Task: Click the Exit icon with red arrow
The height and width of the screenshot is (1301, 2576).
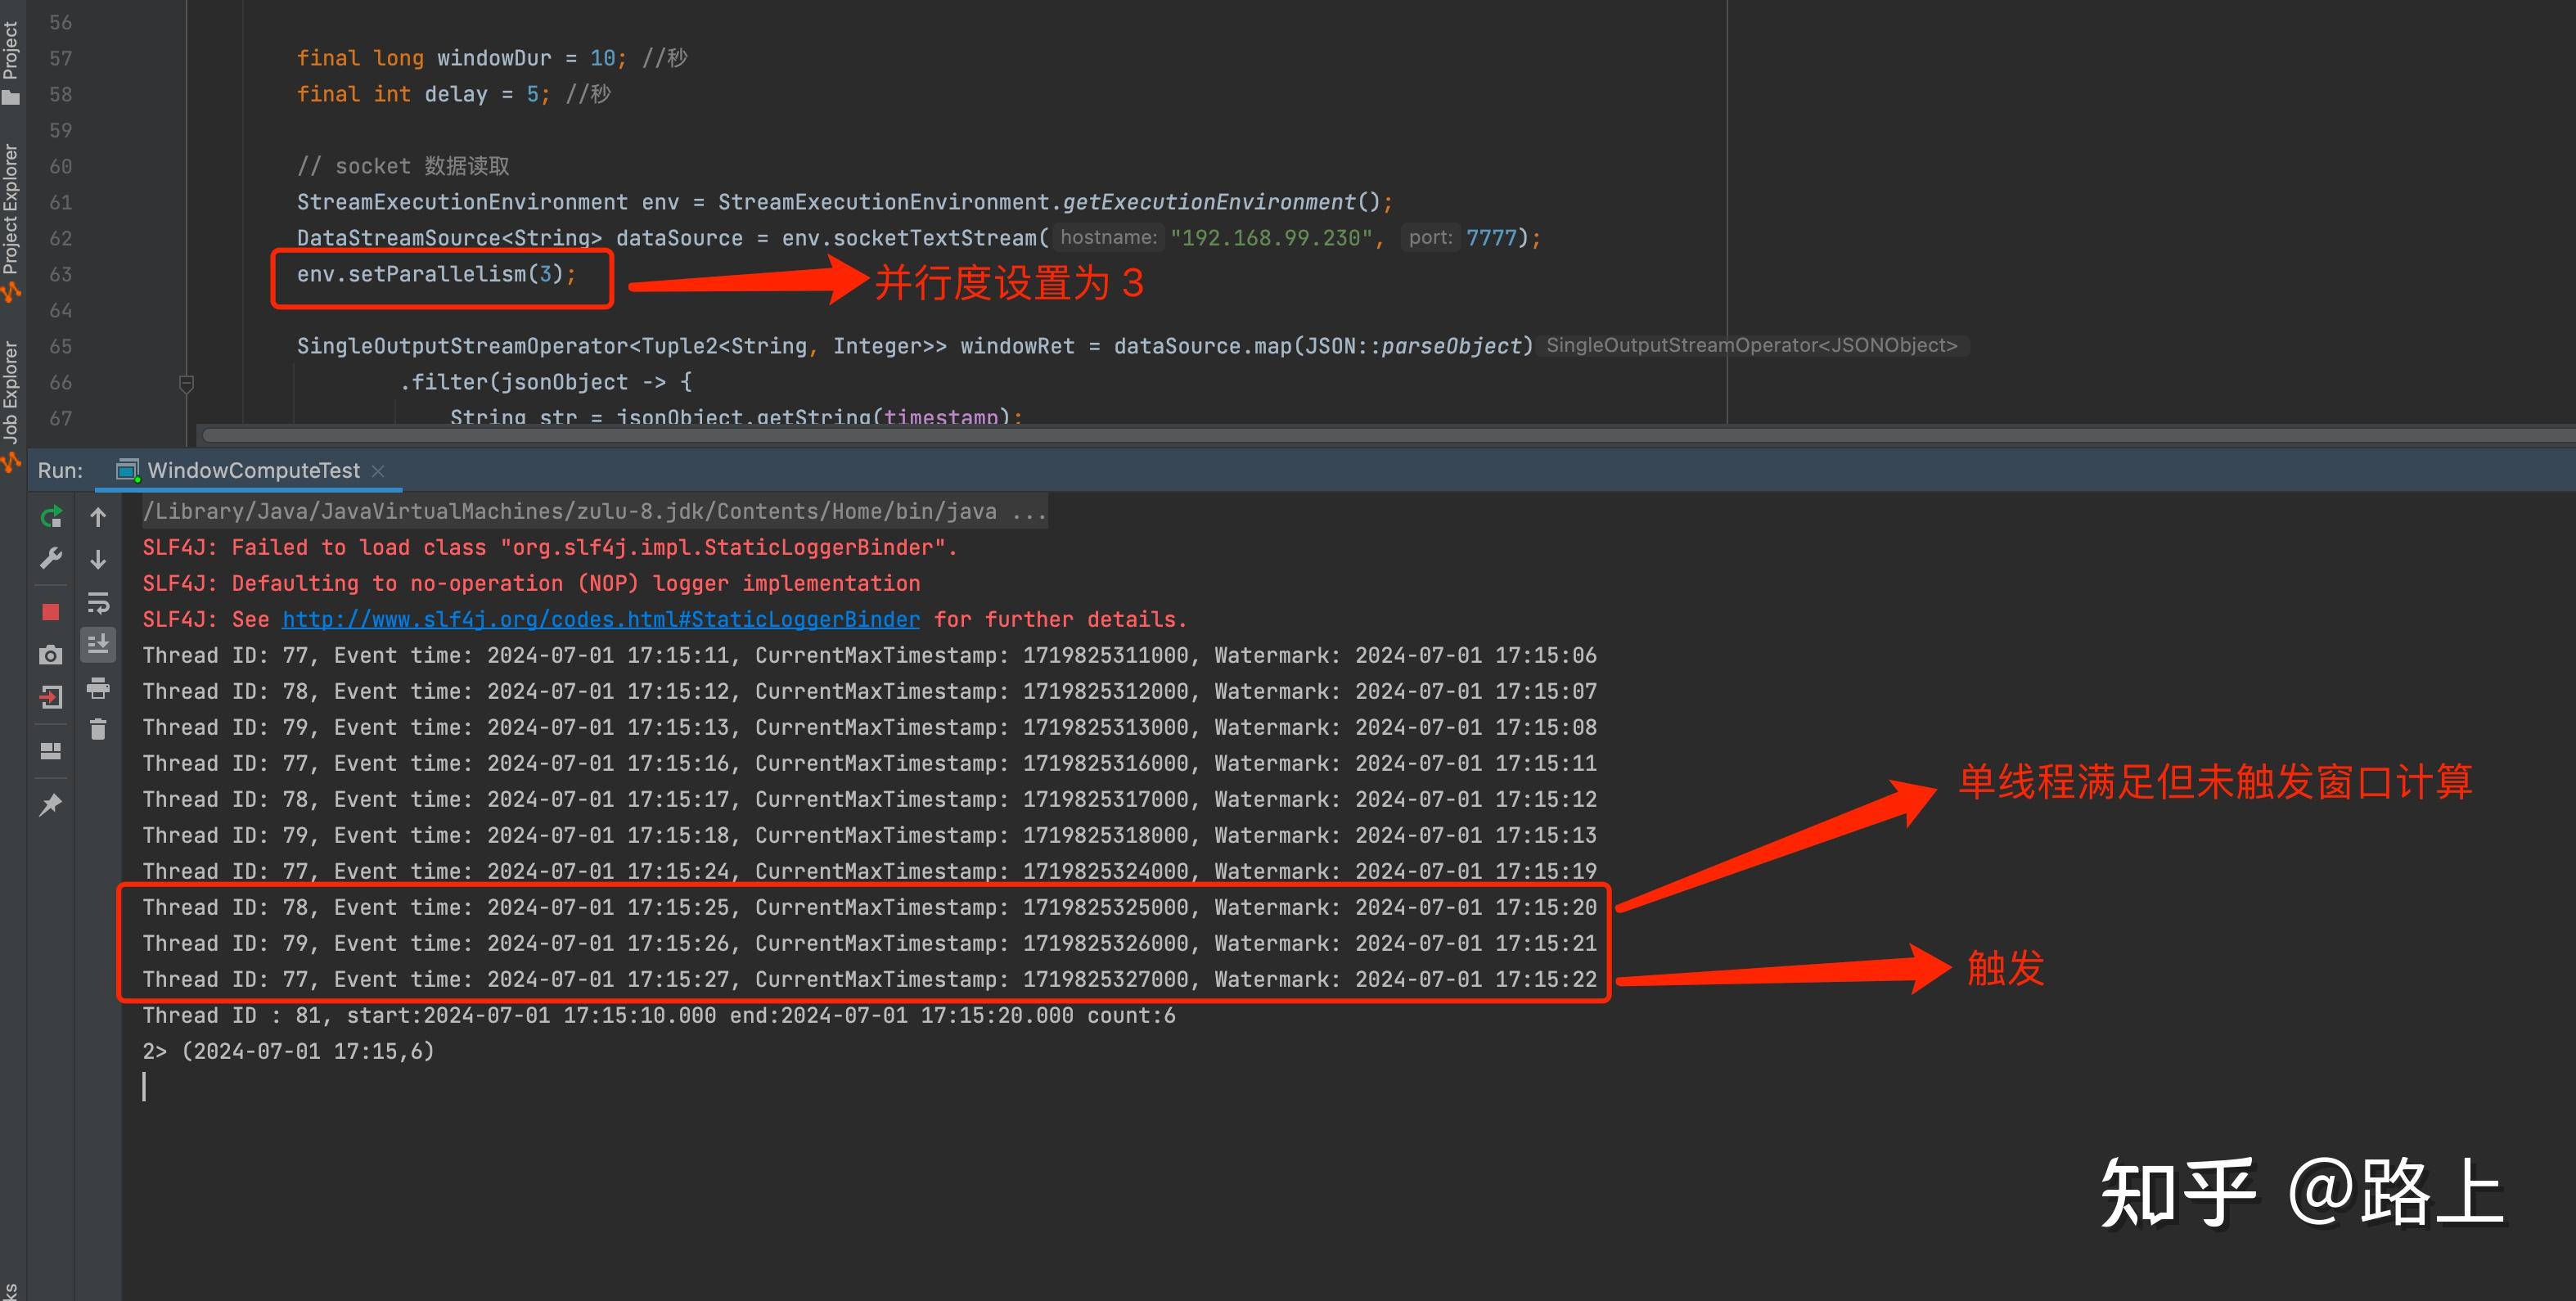Action: [51, 697]
